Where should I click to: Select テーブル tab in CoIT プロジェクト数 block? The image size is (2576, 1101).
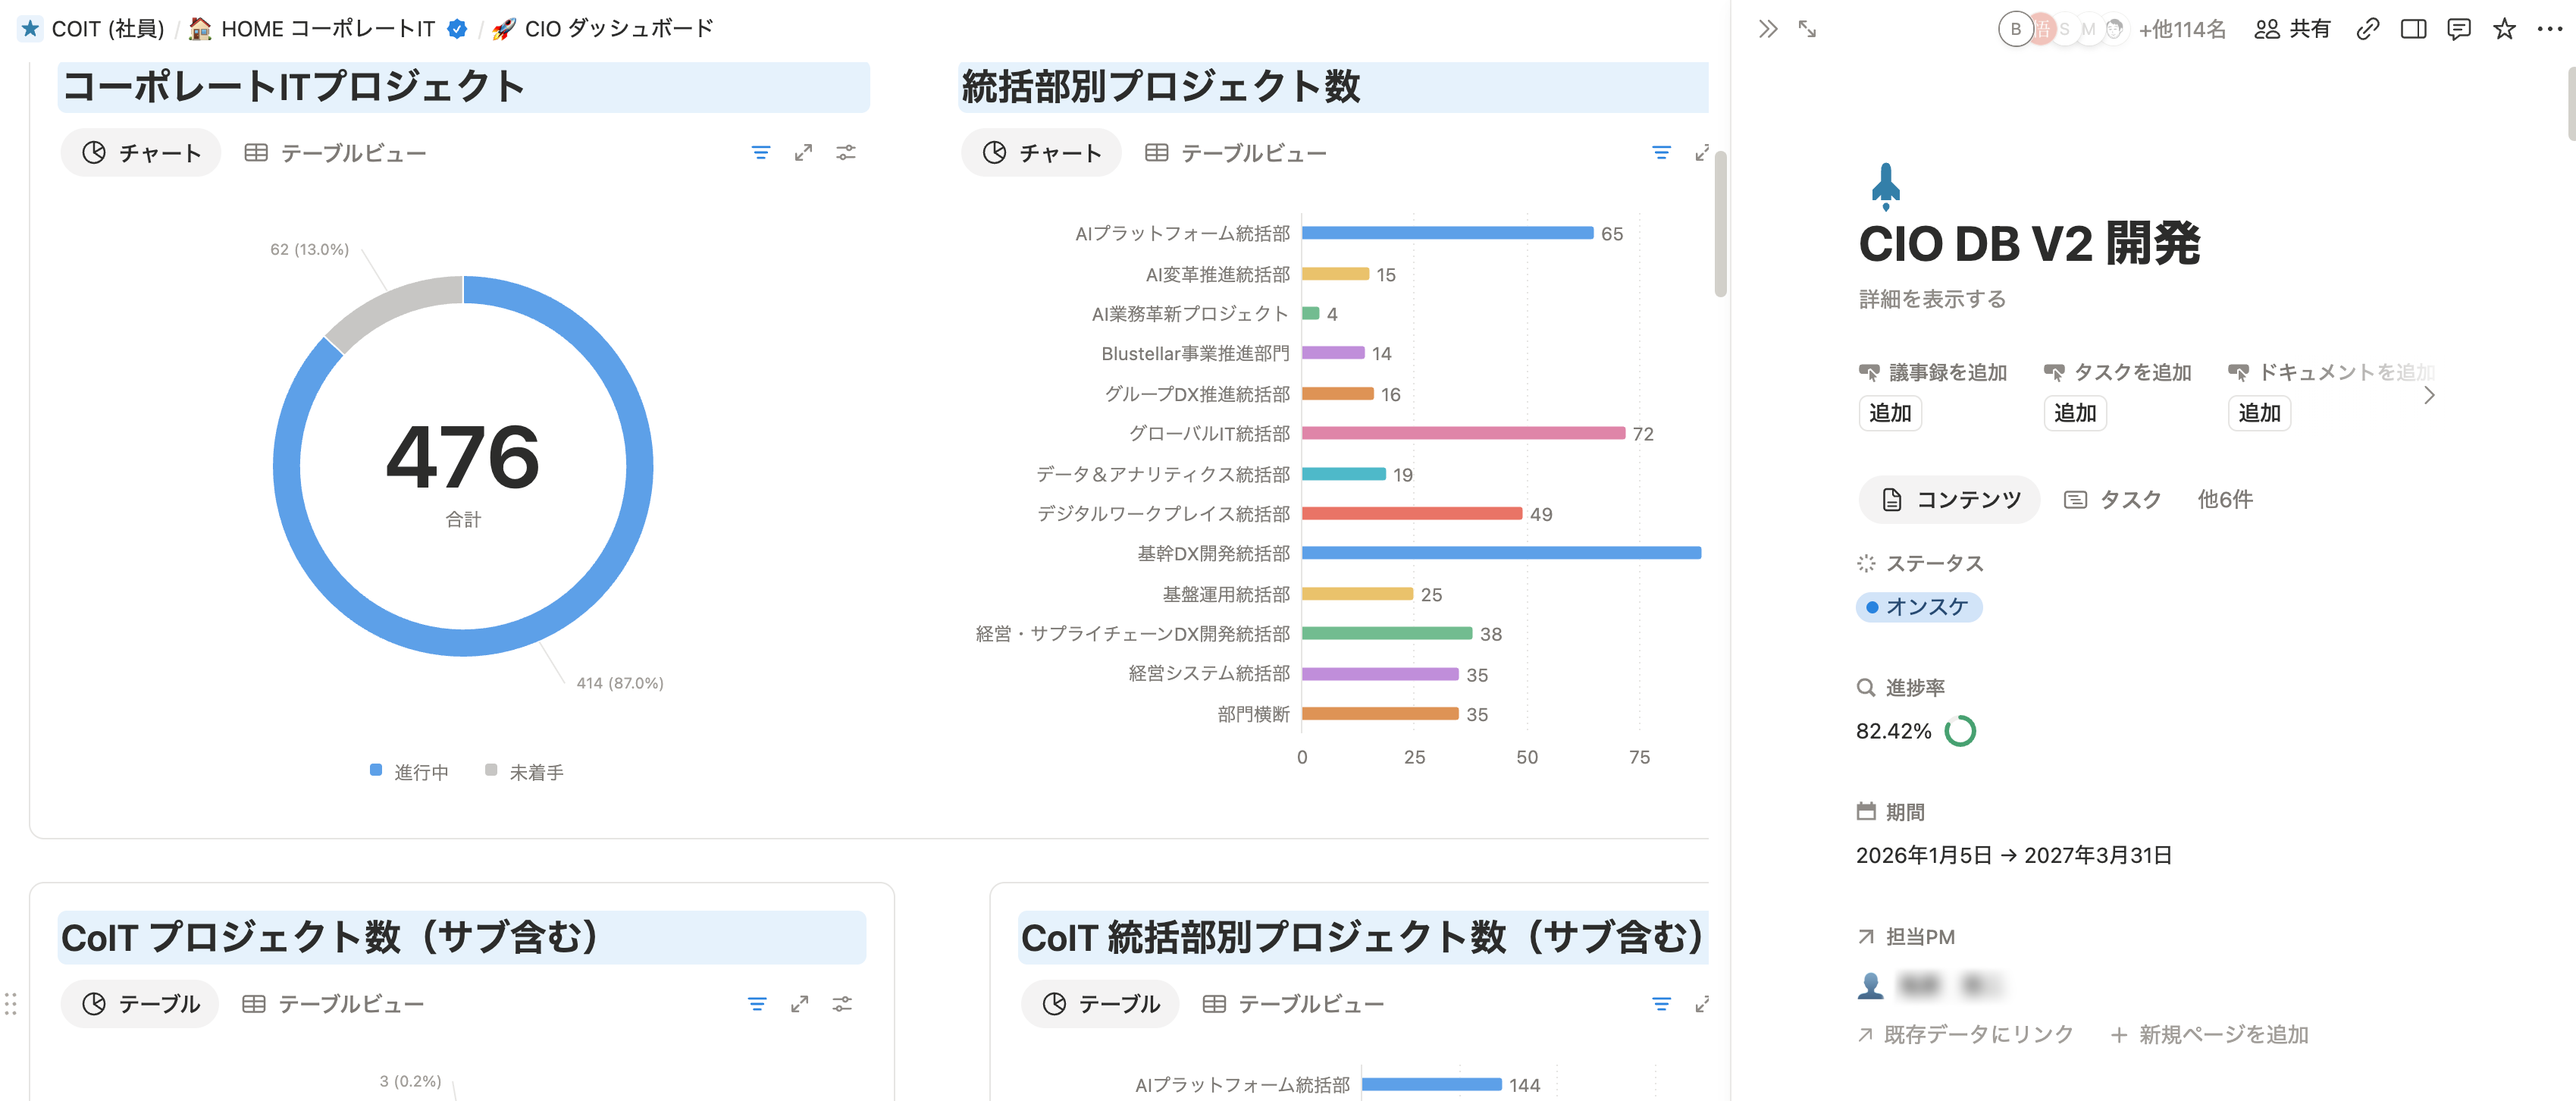coord(139,1004)
